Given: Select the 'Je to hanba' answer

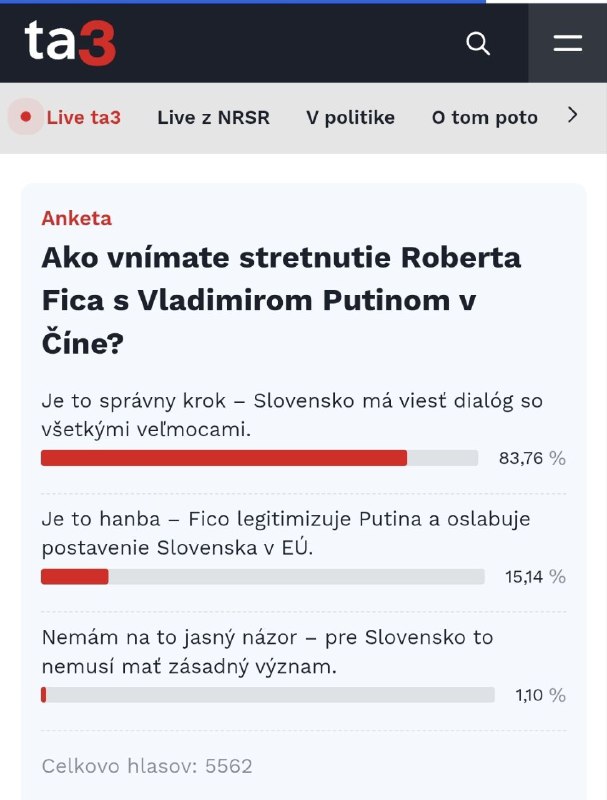Looking at the screenshot, I should 285,532.
